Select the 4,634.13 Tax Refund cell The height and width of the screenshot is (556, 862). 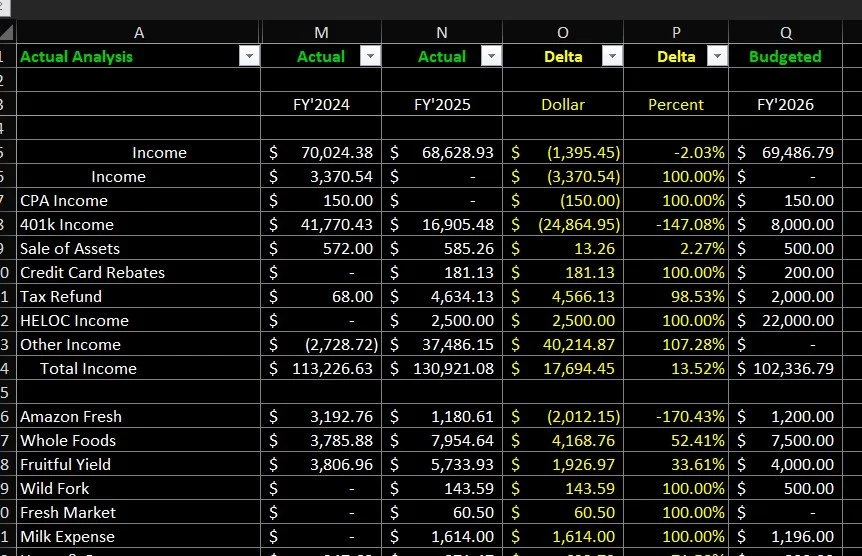(442, 296)
